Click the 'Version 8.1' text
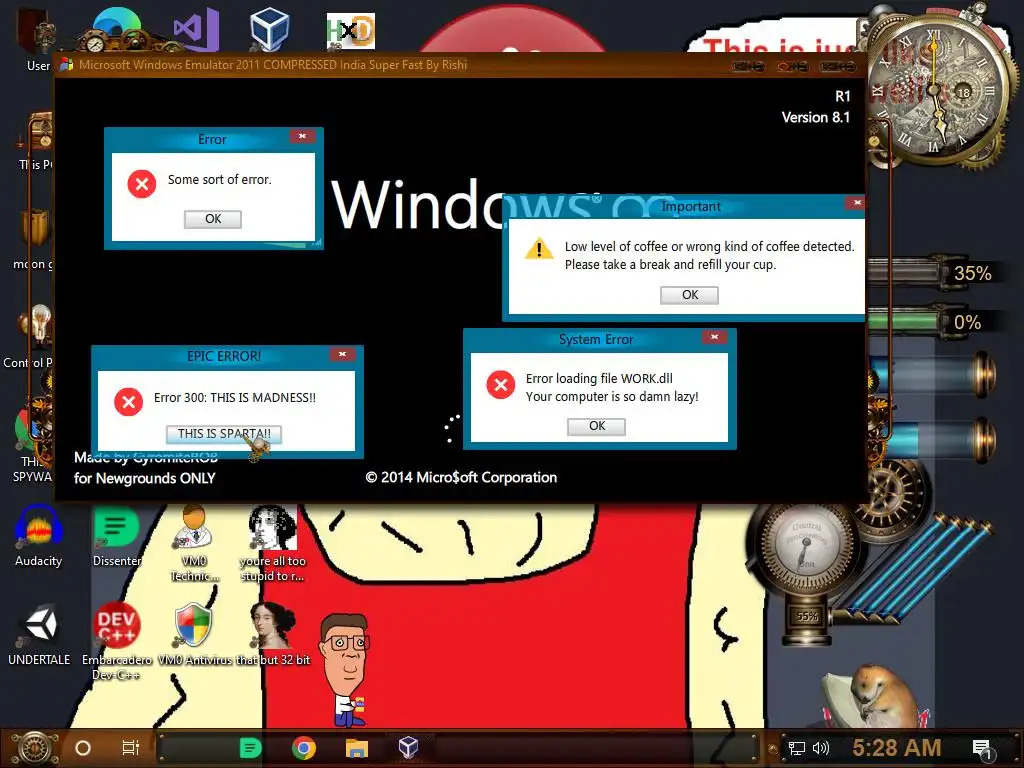Screen dimensions: 1024x768 tap(816, 118)
